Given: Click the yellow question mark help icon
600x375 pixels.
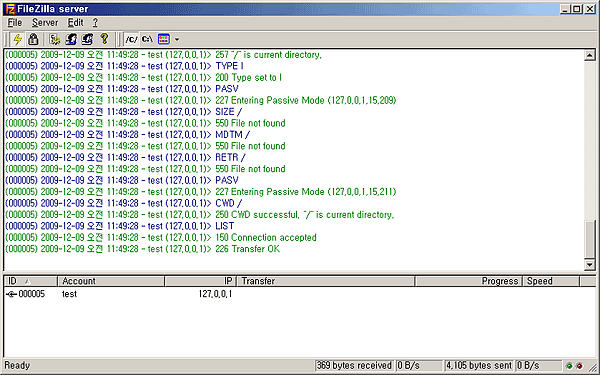Looking at the screenshot, I should point(104,39).
